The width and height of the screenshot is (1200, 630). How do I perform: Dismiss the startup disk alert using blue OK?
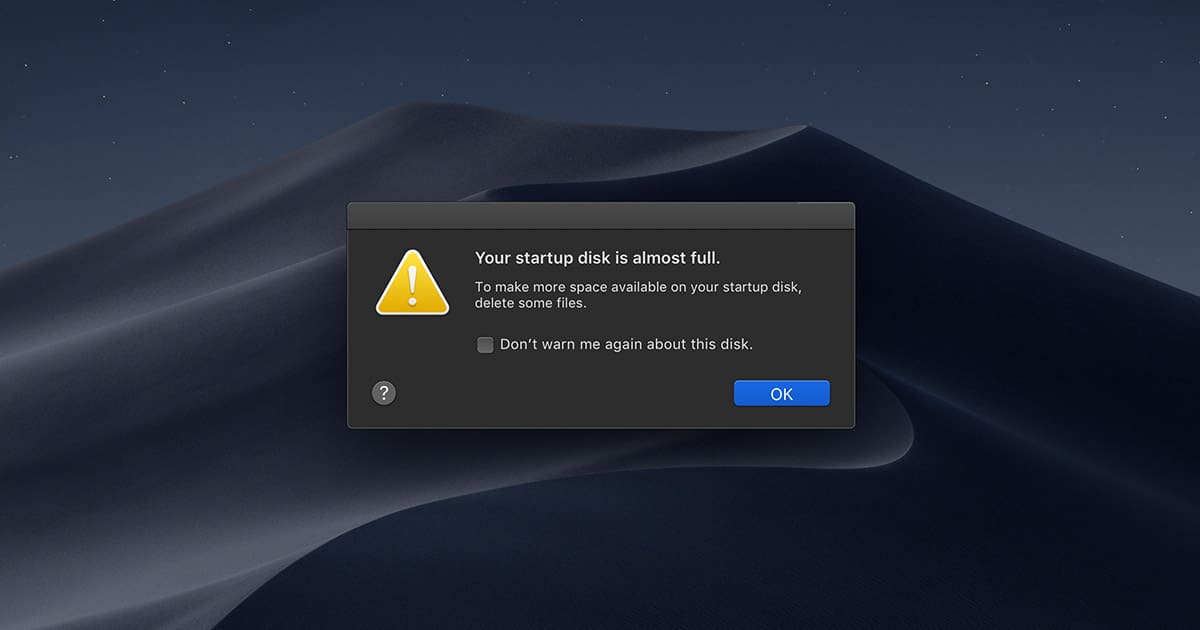click(x=782, y=393)
